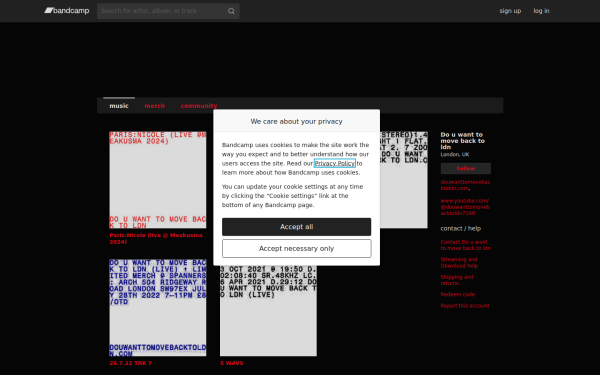Screen dimensions: 600x375
Task: Click the Follow button
Action: point(466,168)
